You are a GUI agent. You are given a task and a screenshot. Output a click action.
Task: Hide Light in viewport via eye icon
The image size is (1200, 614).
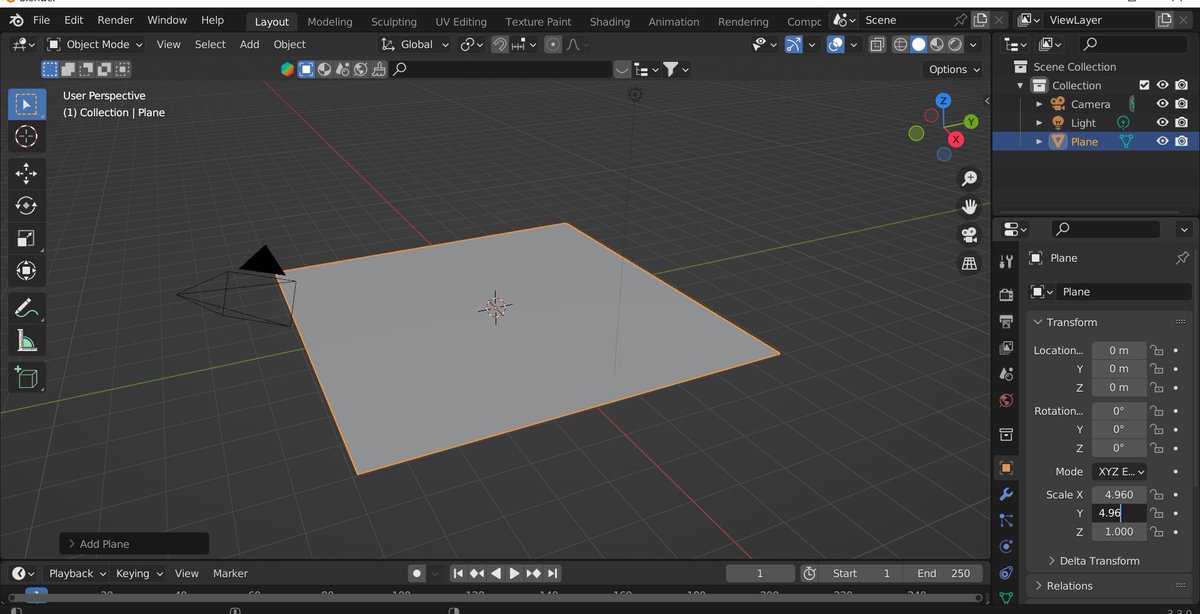[1163, 123]
